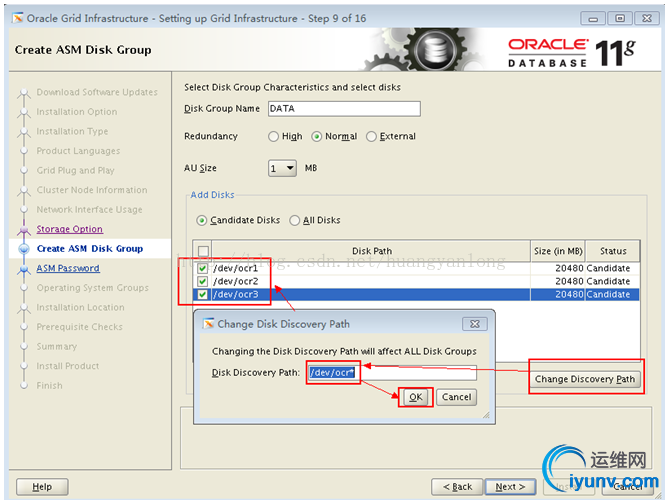Viewport: 665px width, 500px height.
Task: Minimize the Oracle Grid Infrastructure window
Action: coord(593,19)
